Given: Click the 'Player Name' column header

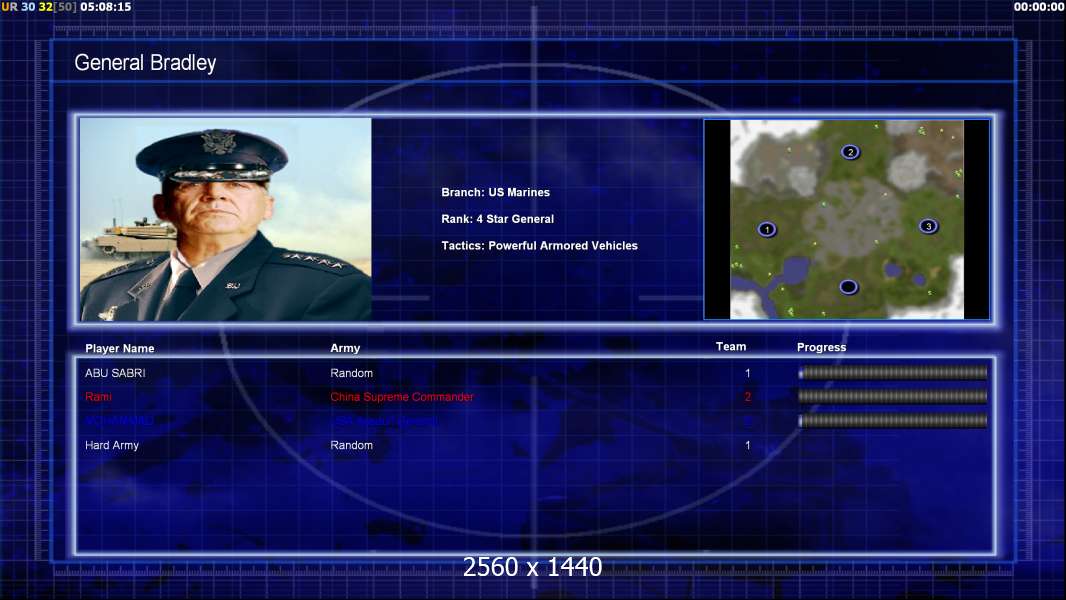Looking at the screenshot, I should 120,349.
